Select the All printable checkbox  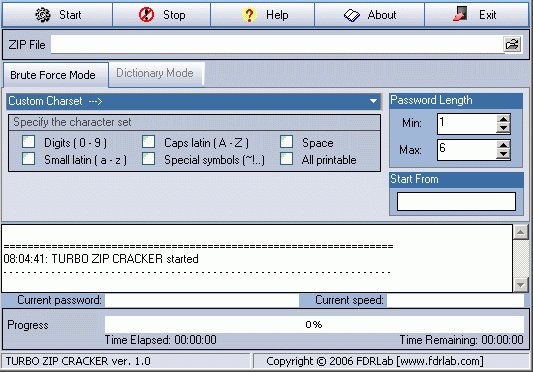tap(287, 158)
